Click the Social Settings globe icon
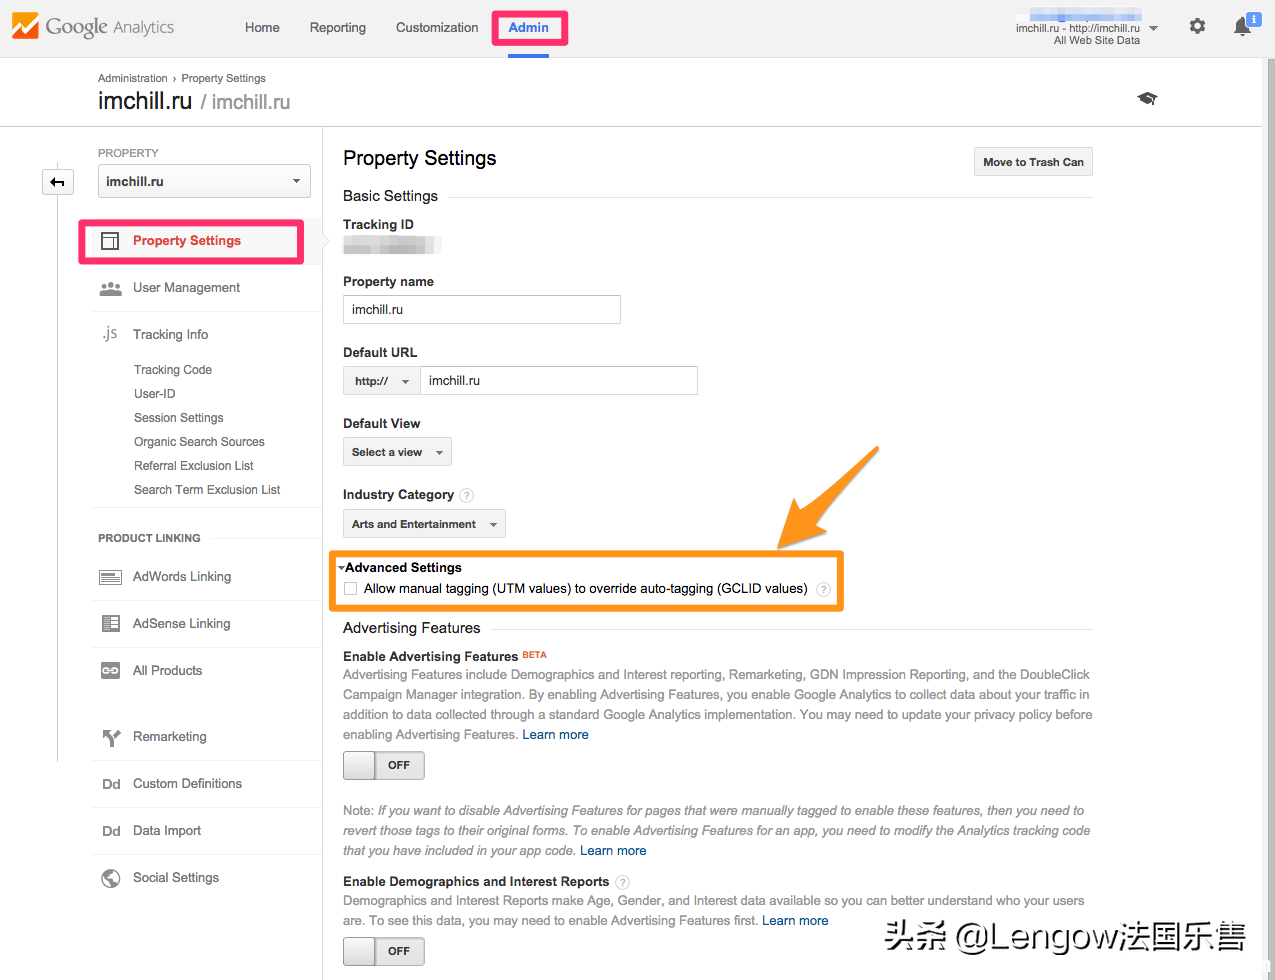This screenshot has width=1275, height=980. point(110,878)
